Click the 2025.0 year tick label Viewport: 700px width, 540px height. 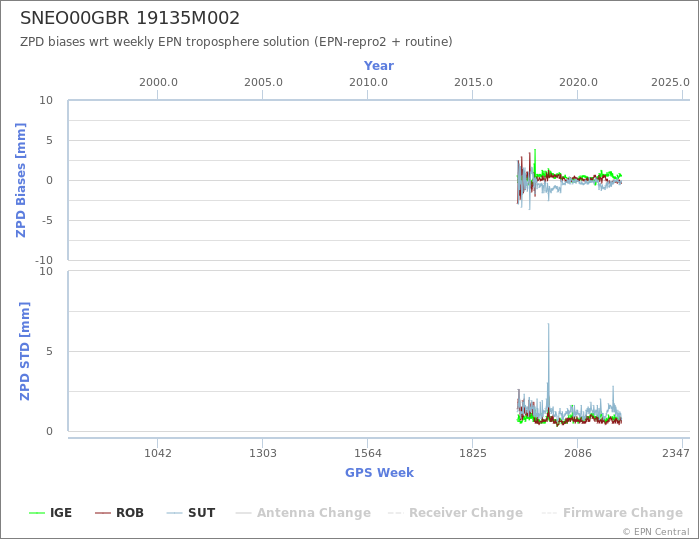670,83
